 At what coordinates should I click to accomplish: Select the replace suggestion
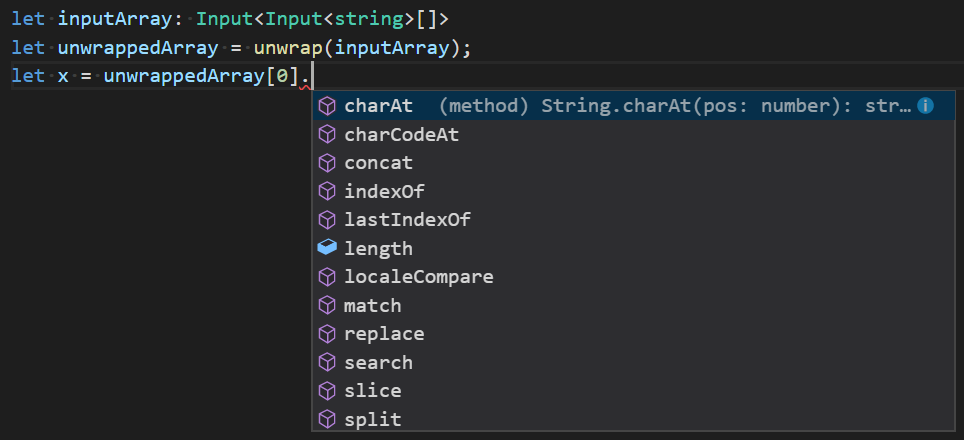tap(633, 334)
